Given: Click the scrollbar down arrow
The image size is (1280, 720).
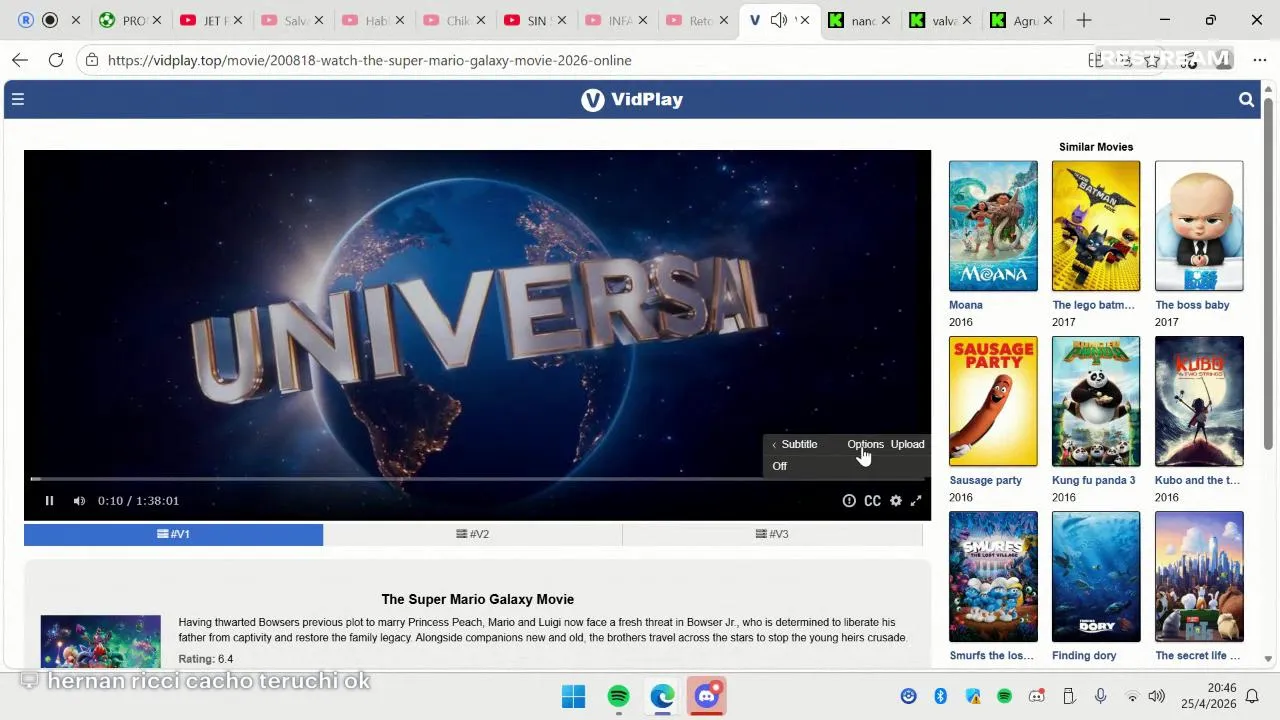Looking at the screenshot, I should point(1268,659).
